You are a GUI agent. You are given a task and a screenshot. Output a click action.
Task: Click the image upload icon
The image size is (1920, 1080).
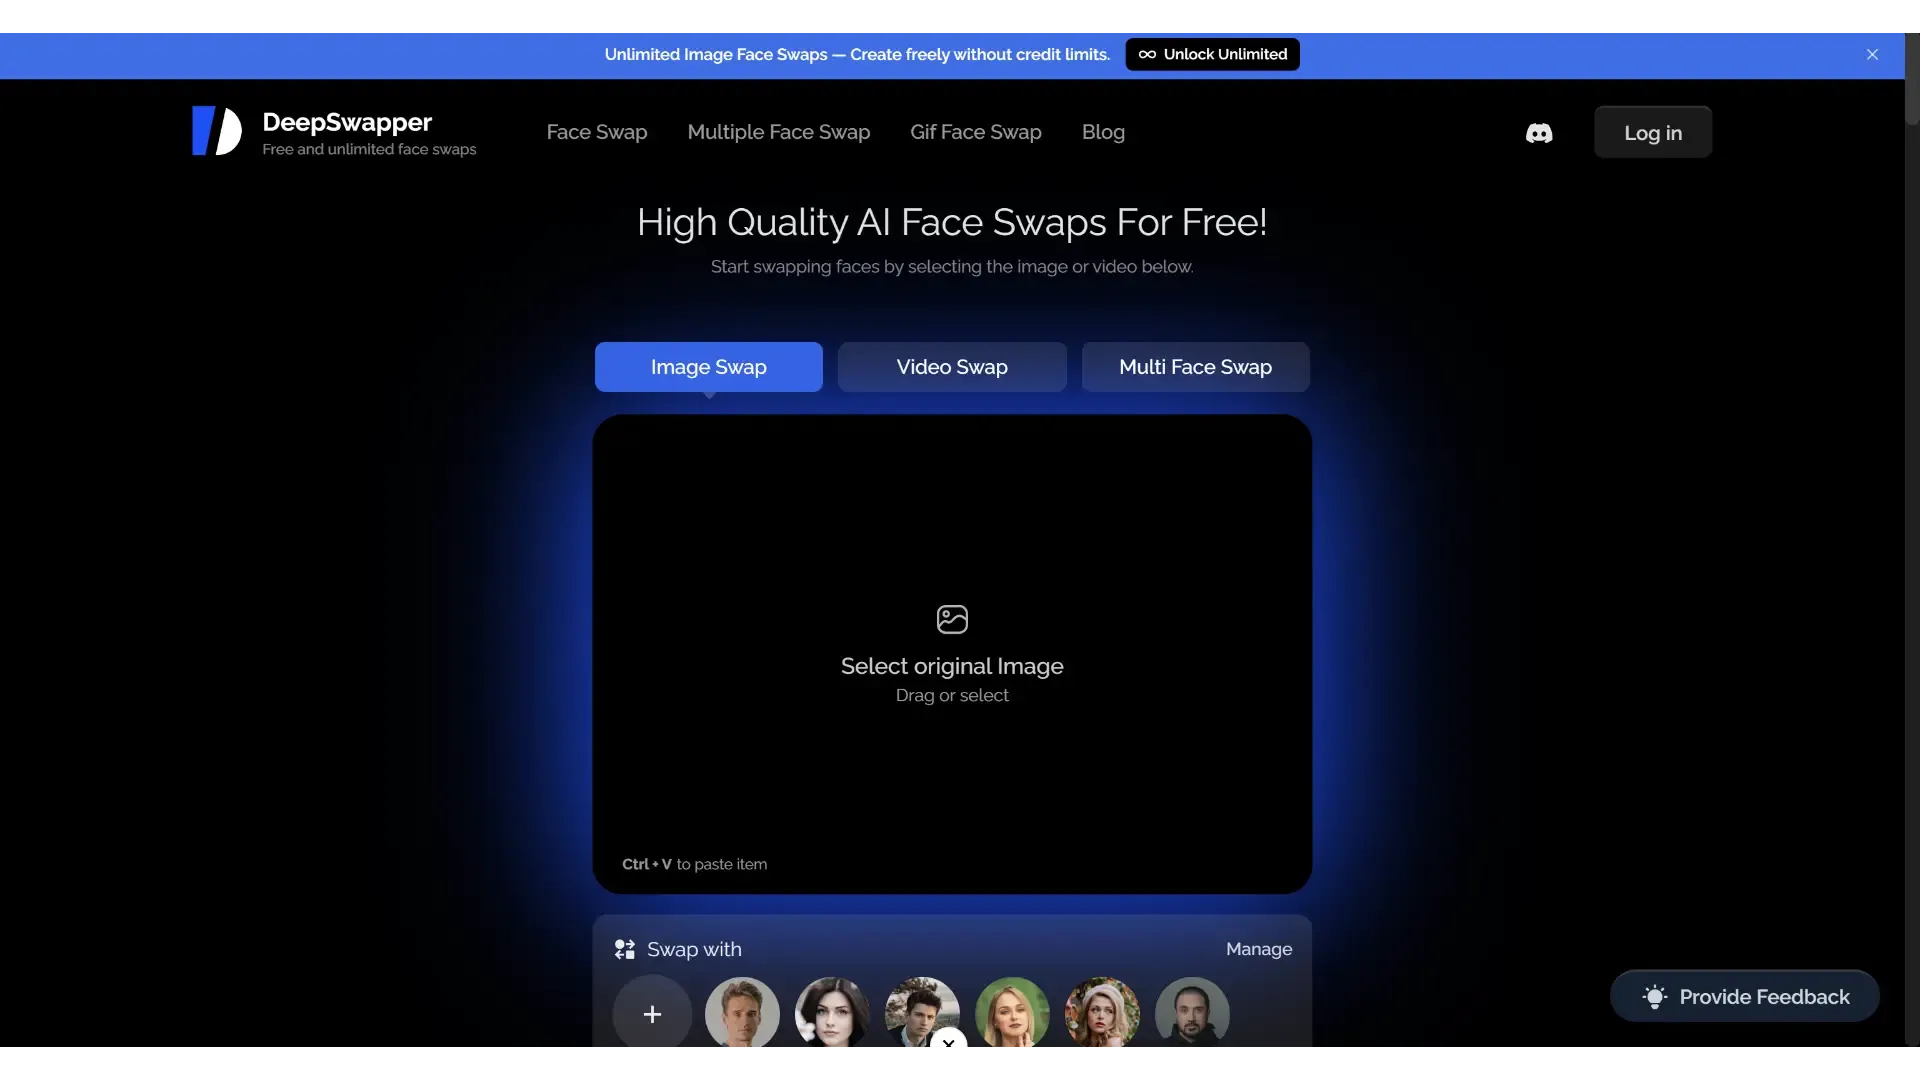click(952, 619)
